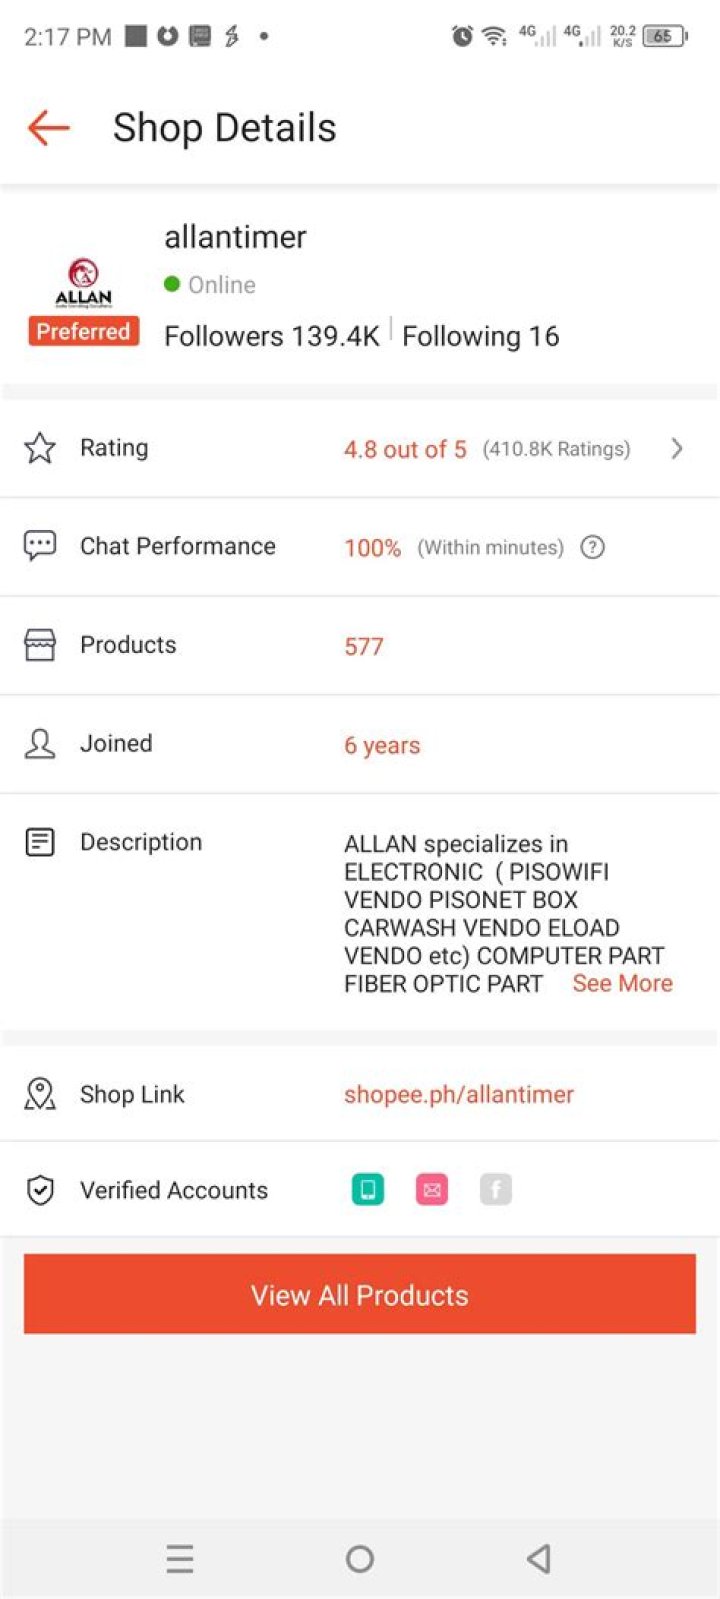
Task: Tap the red back arrow icon
Action: click(48, 128)
